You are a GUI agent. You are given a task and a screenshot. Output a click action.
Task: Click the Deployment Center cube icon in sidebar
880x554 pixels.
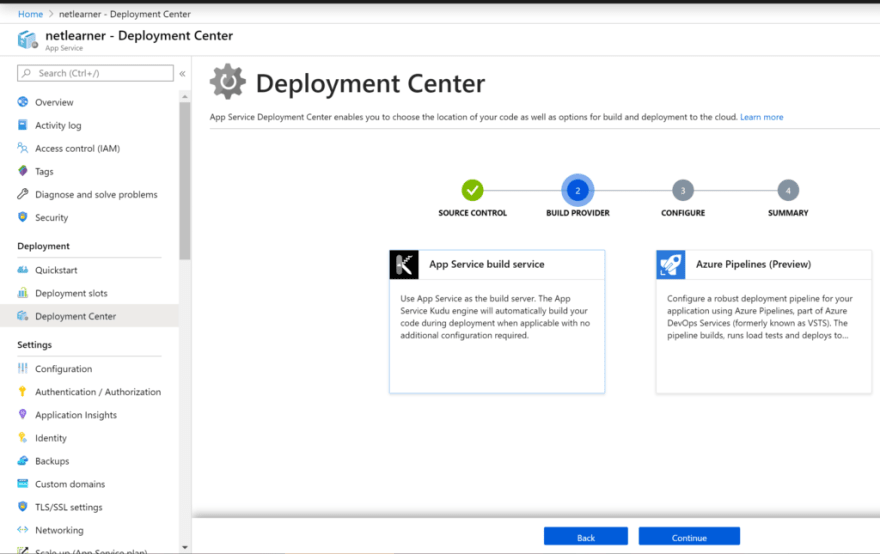(22, 315)
